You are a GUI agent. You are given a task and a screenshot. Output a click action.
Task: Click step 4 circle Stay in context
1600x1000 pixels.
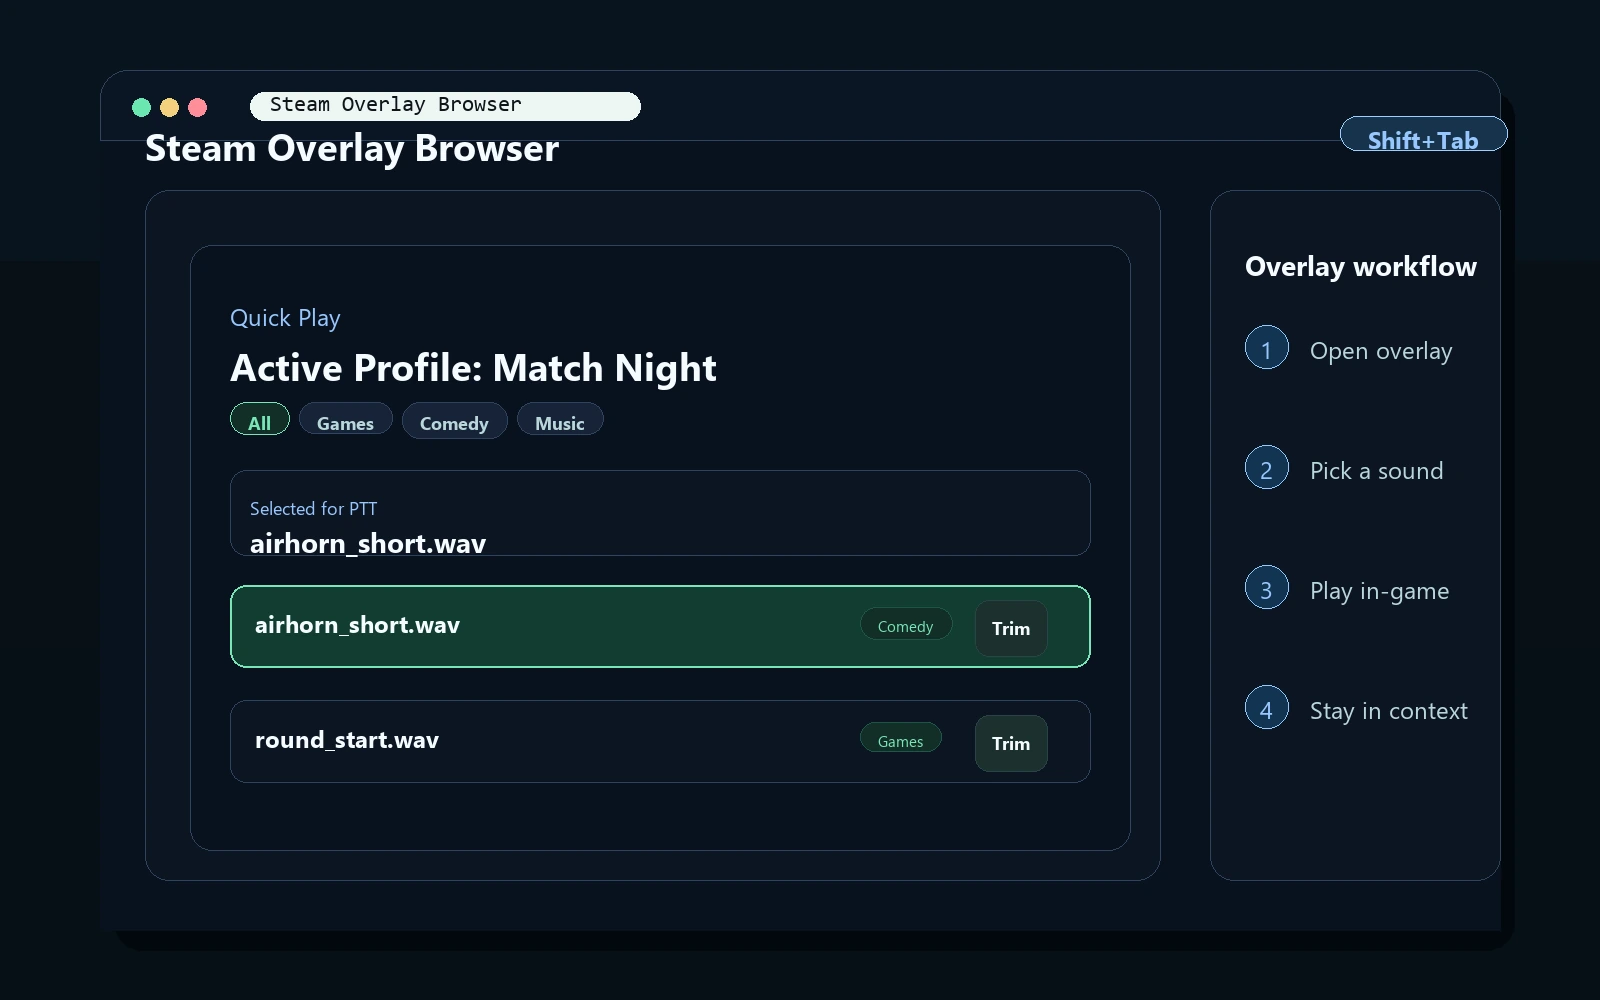pyautogui.click(x=1267, y=707)
